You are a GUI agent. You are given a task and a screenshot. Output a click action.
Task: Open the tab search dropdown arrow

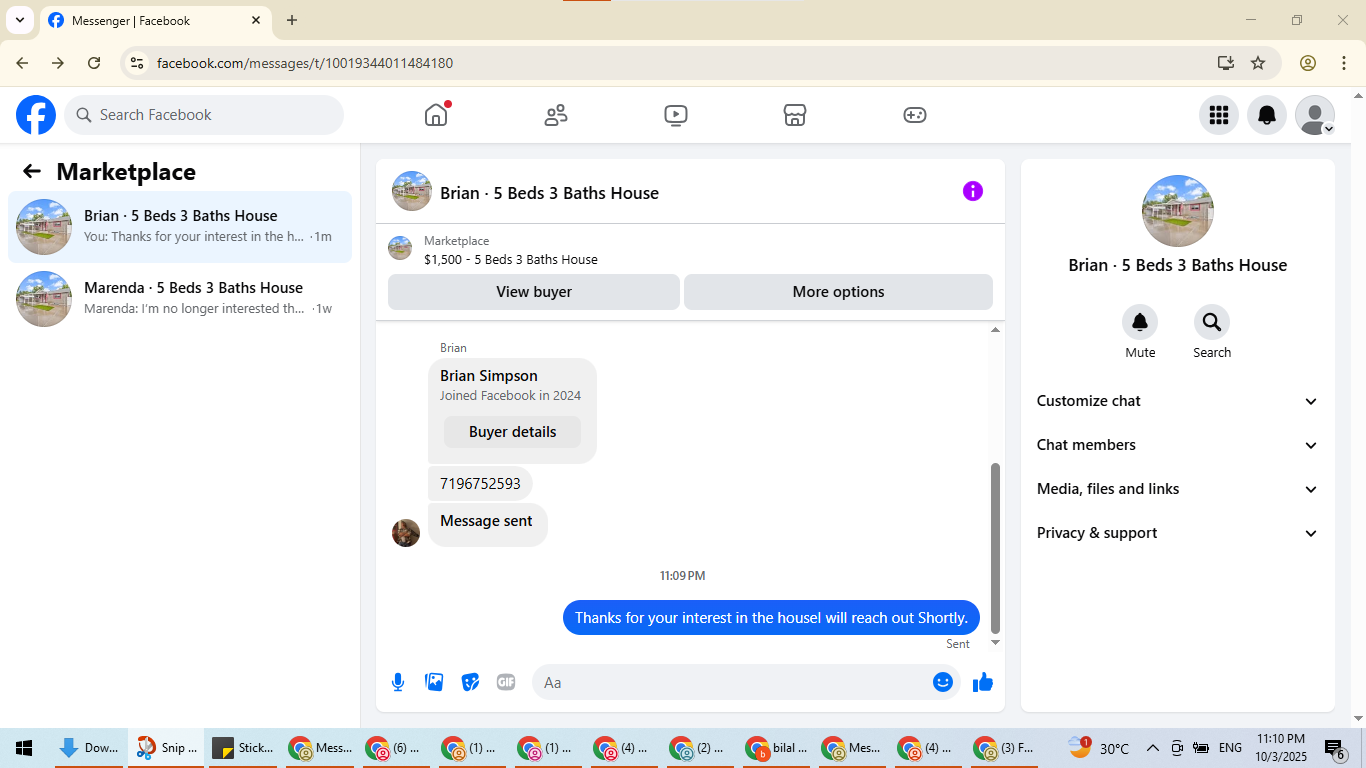coord(19,20)
